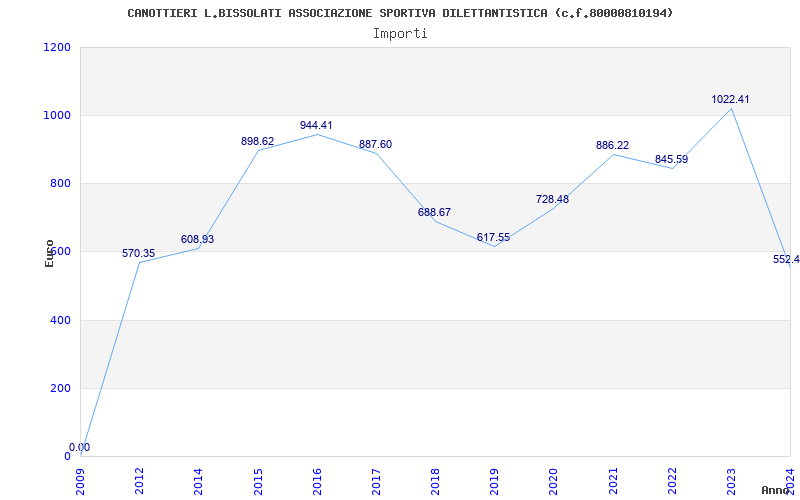Select the 617.55 data label
This screenshot has width=800, height=500.
tap(493, 238)
